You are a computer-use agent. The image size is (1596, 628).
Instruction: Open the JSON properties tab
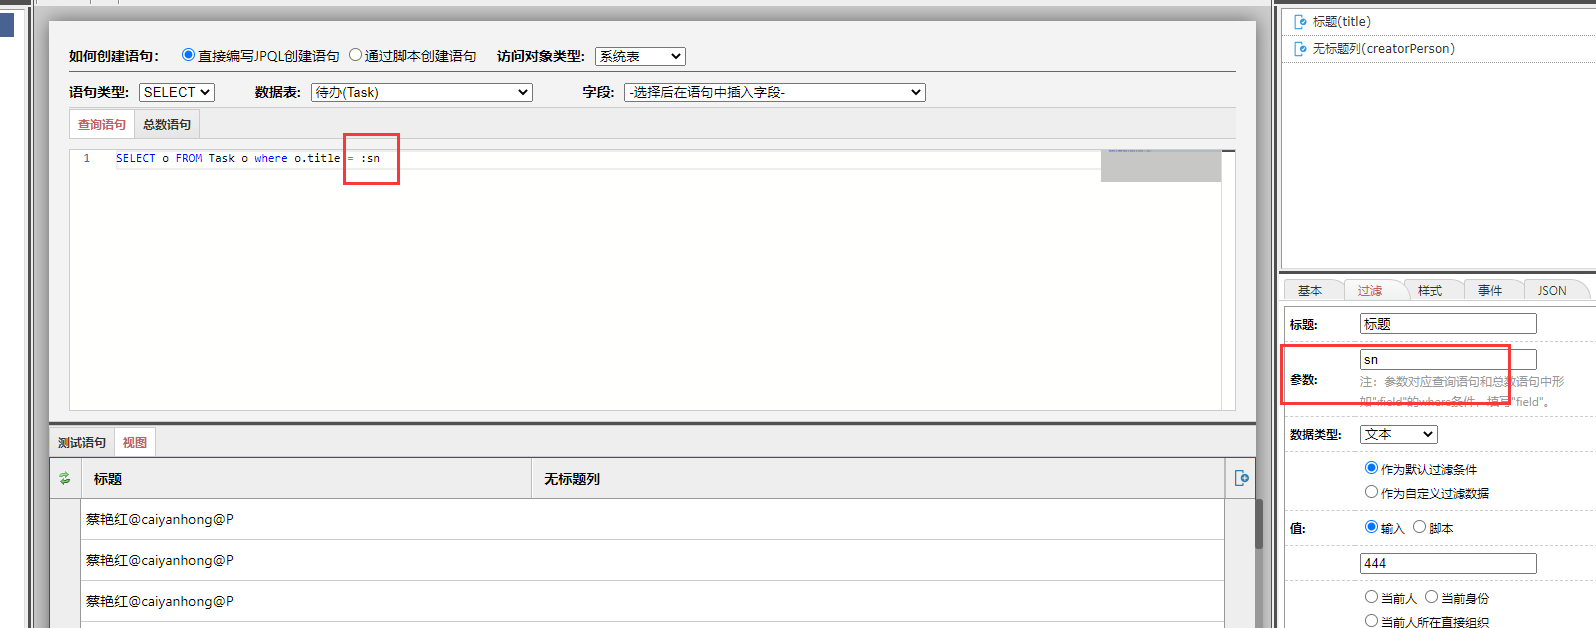coord(1552,290)
